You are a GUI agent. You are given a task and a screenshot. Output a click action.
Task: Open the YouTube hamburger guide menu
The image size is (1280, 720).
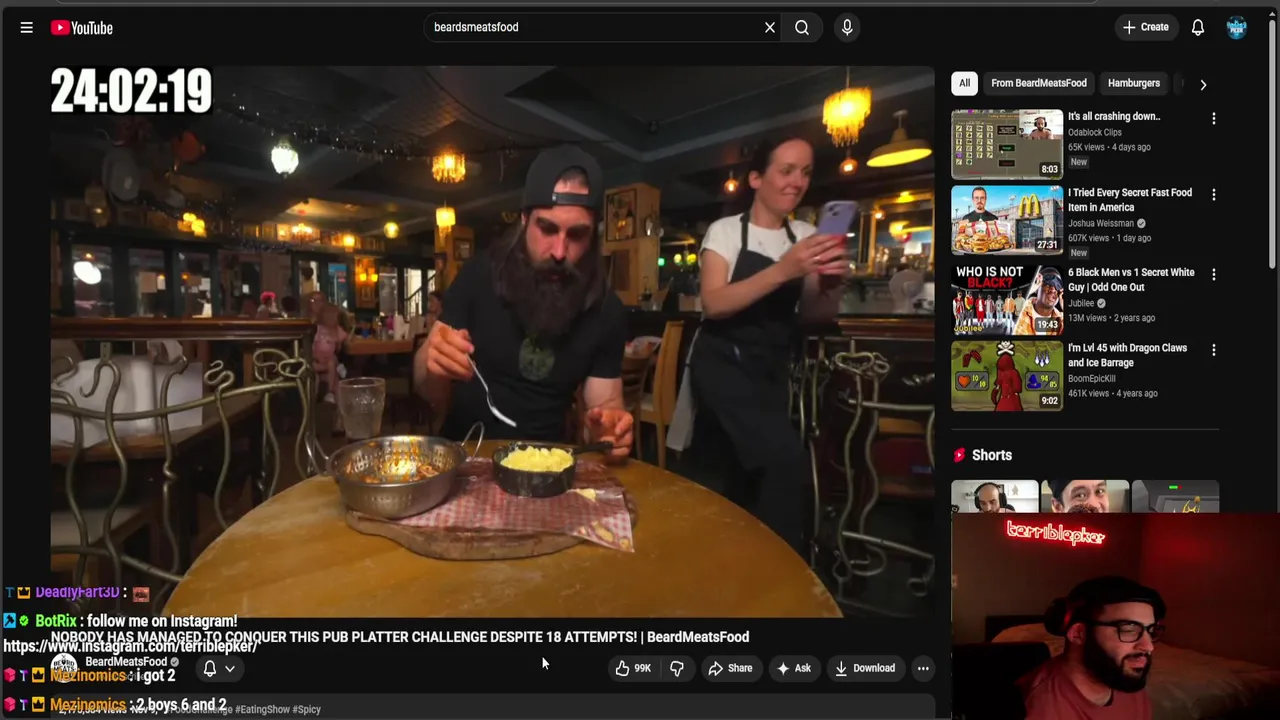(x=27, y=28)
